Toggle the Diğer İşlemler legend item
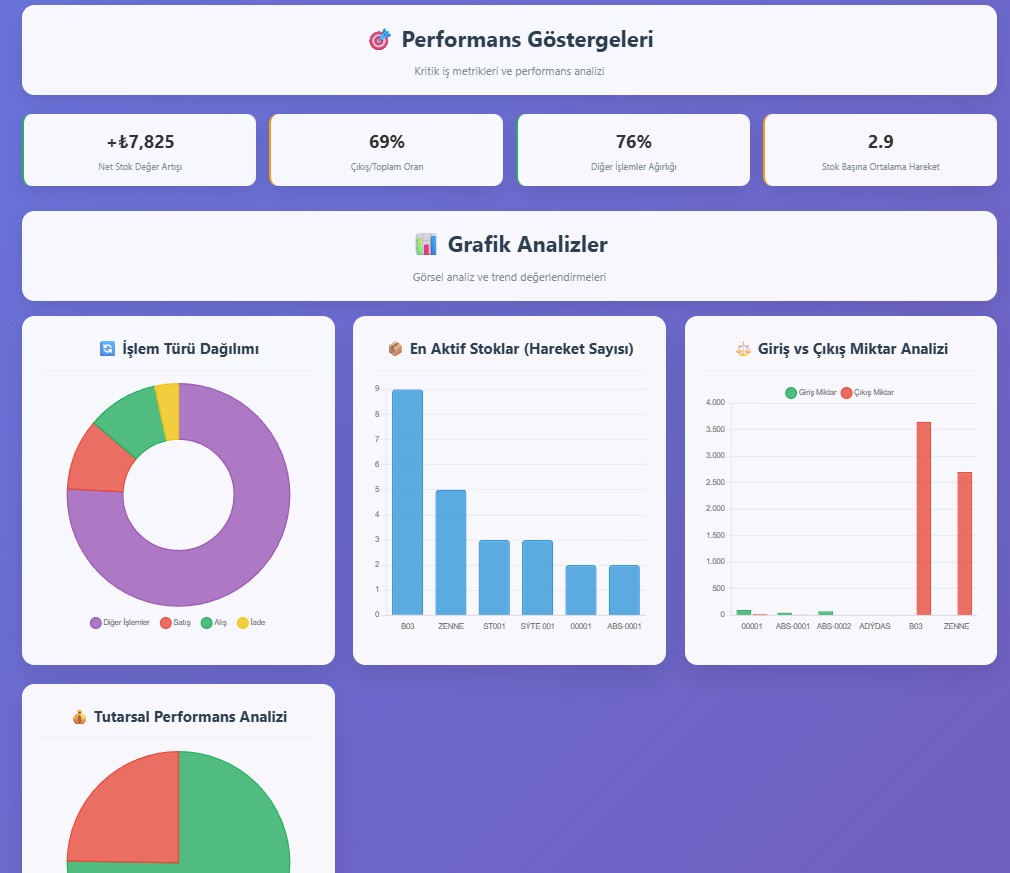The image size is (1010, 873). click(x=120, y=622)
